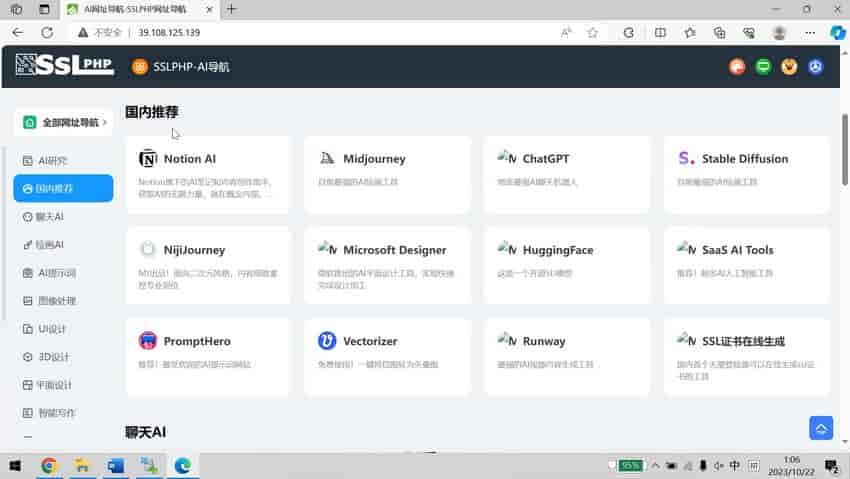Expand the 全部网址导航 dropdown

click(63, 122)
